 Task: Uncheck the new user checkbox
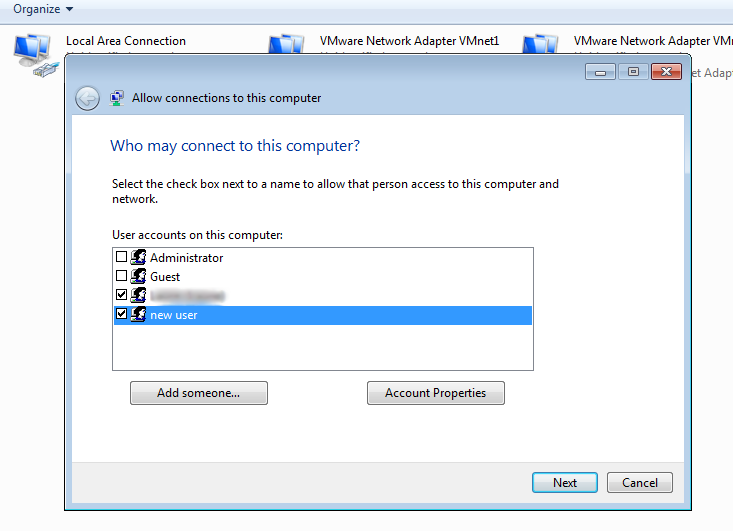point(121,314)
